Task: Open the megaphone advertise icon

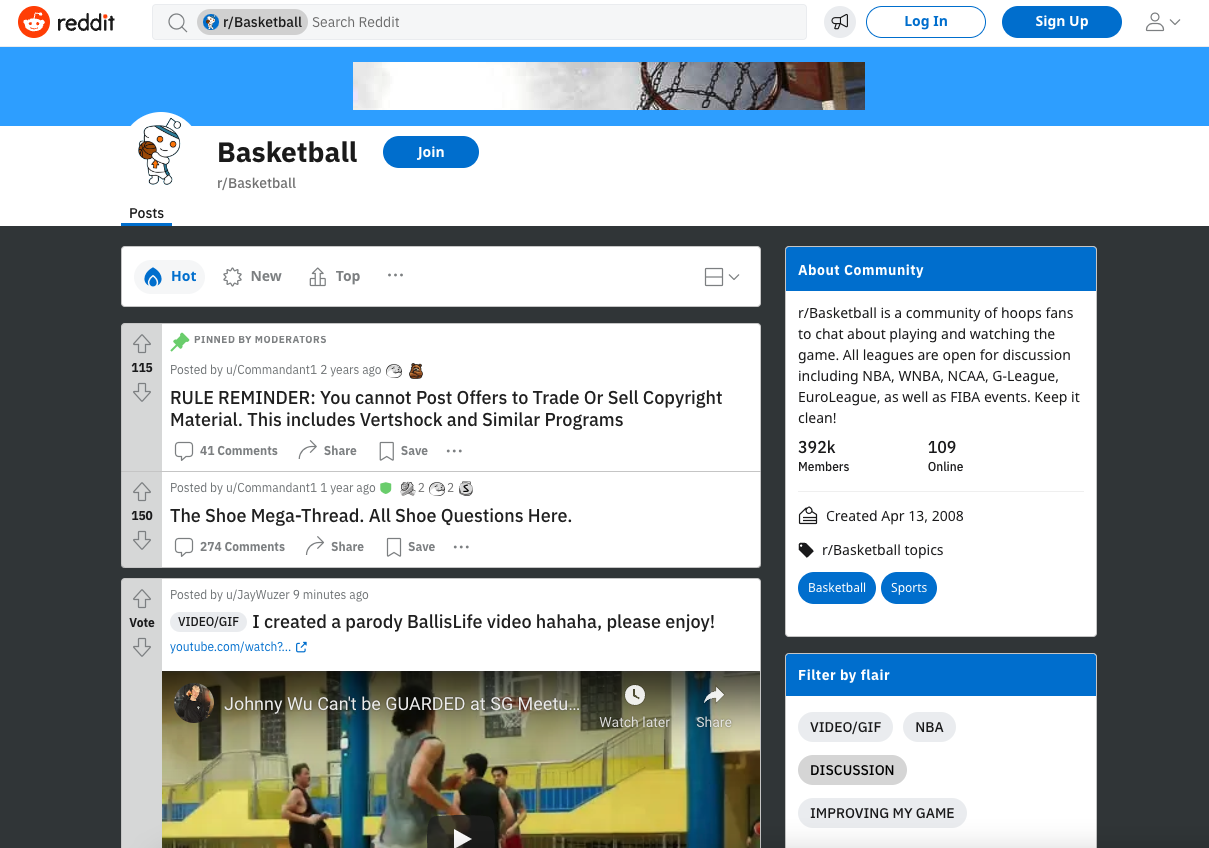Action: pyautogui.click(x=840, y=22)
